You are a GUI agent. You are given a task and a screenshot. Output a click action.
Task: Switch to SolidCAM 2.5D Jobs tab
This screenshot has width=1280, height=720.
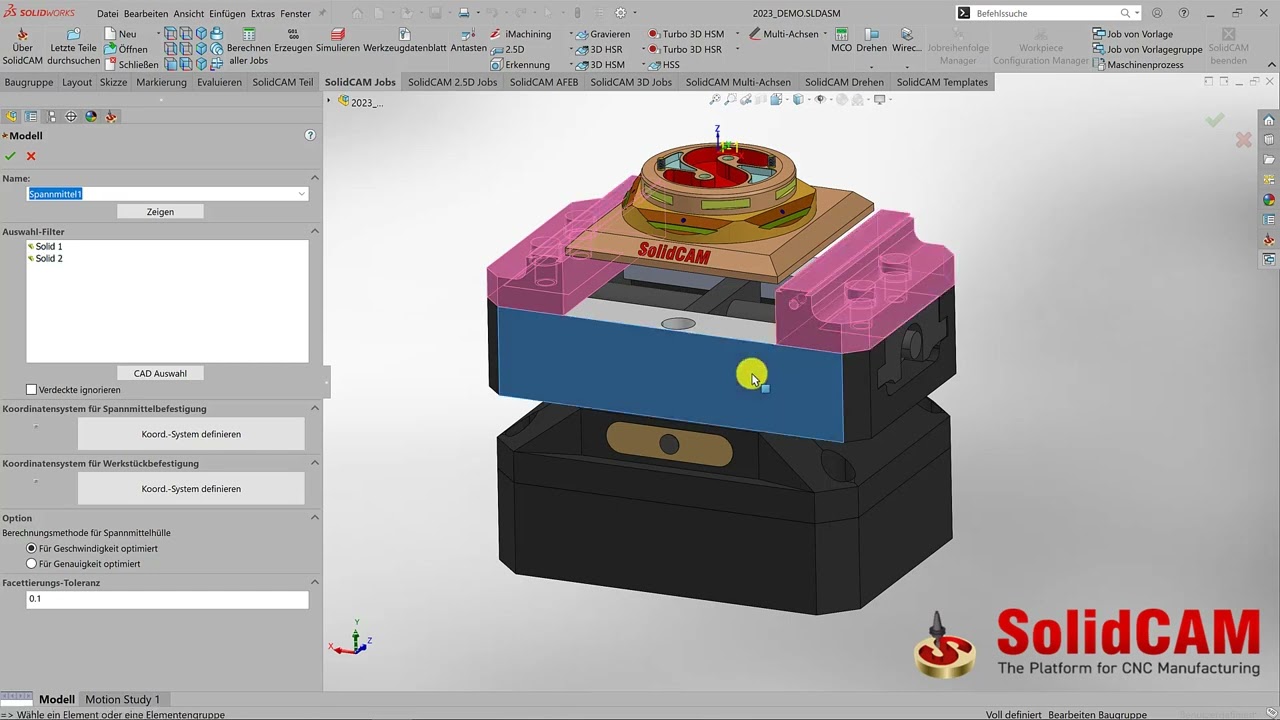point(452,82)
